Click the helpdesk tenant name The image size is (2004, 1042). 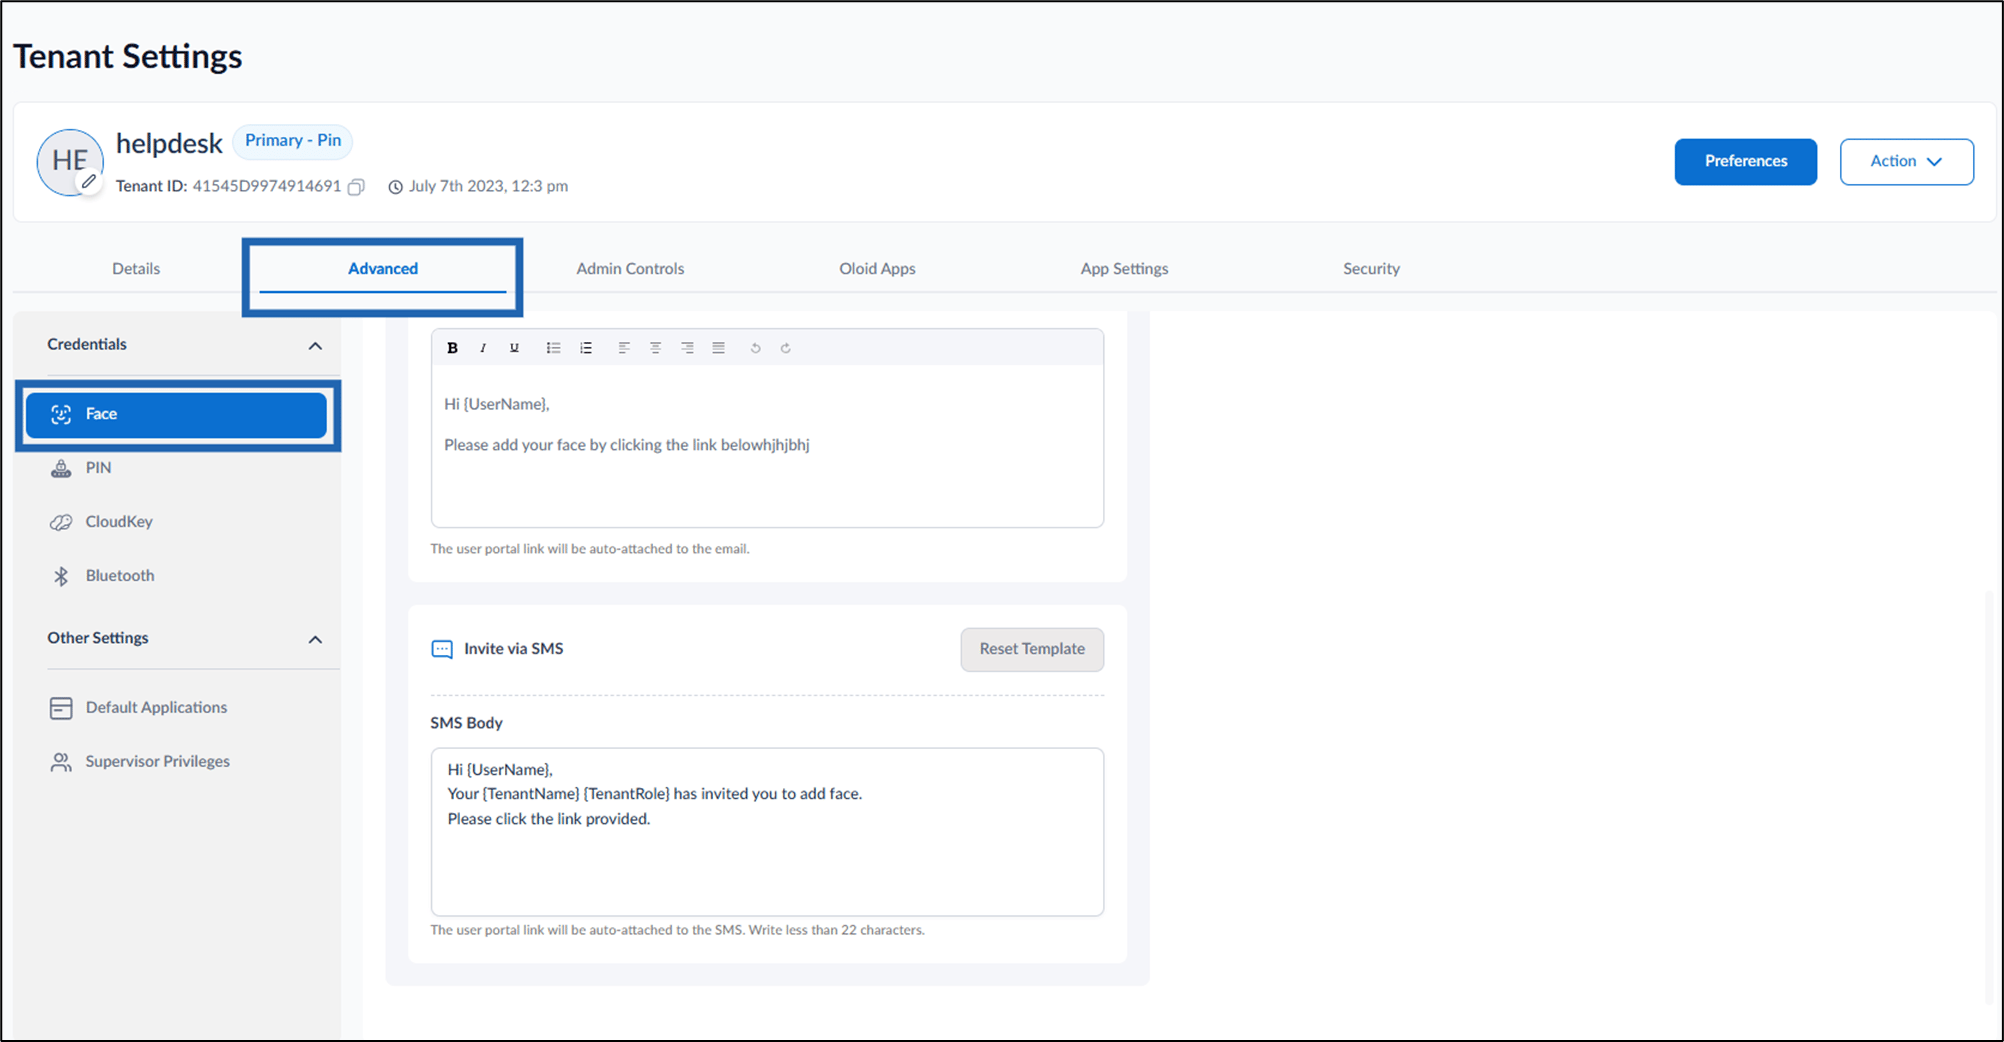pos(169,144)
